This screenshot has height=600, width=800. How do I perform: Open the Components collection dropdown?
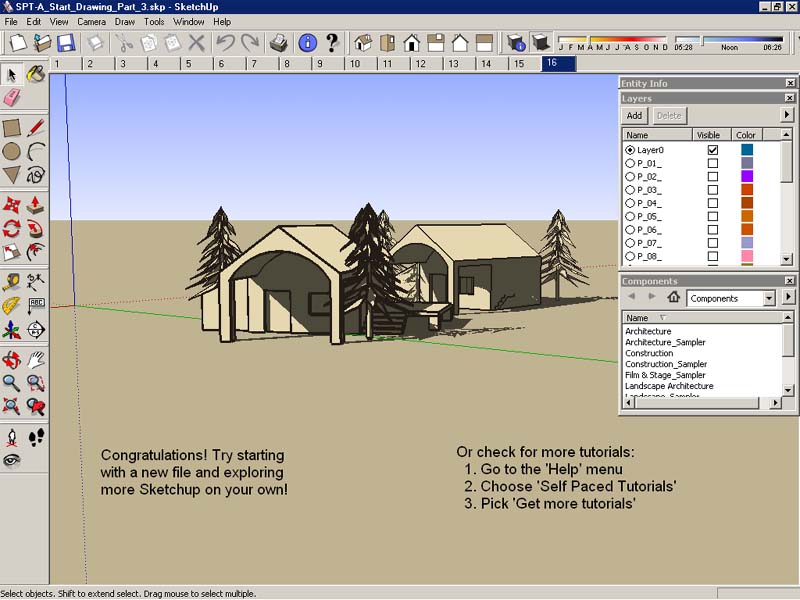769,298
